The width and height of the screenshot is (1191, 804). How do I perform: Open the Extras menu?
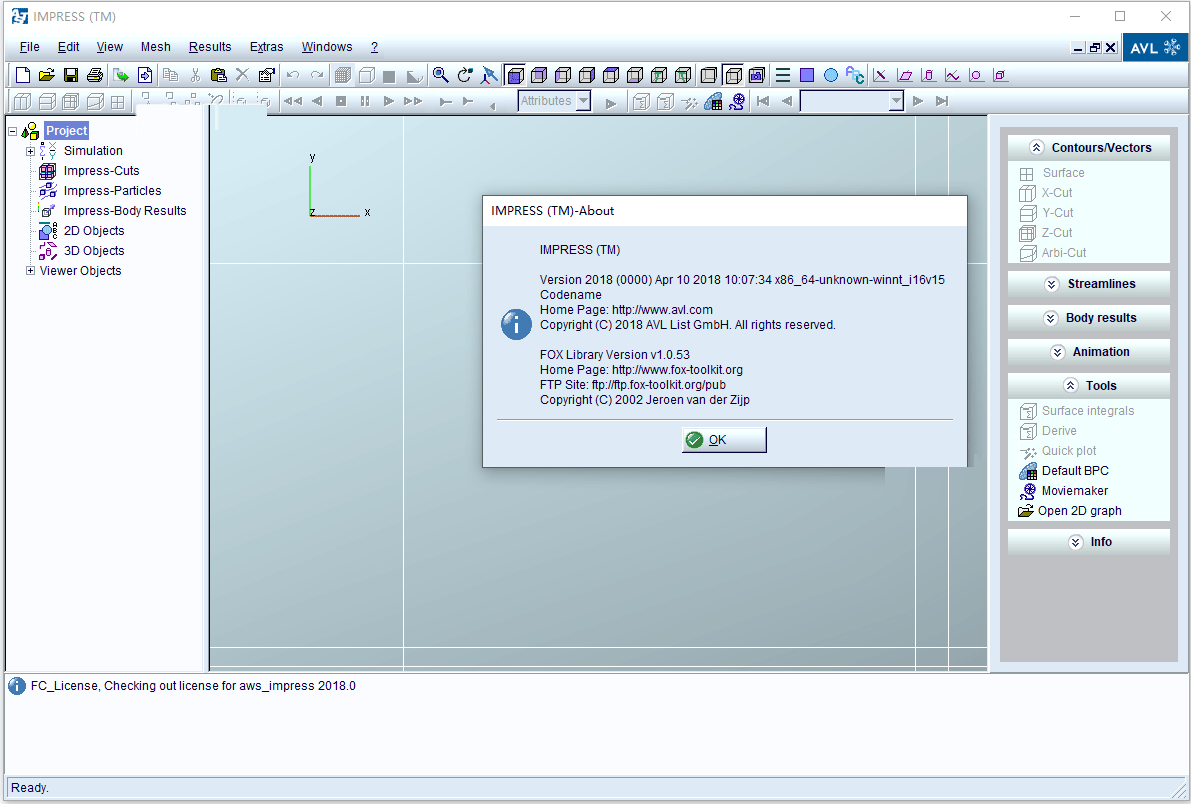[x=267, y=47]
